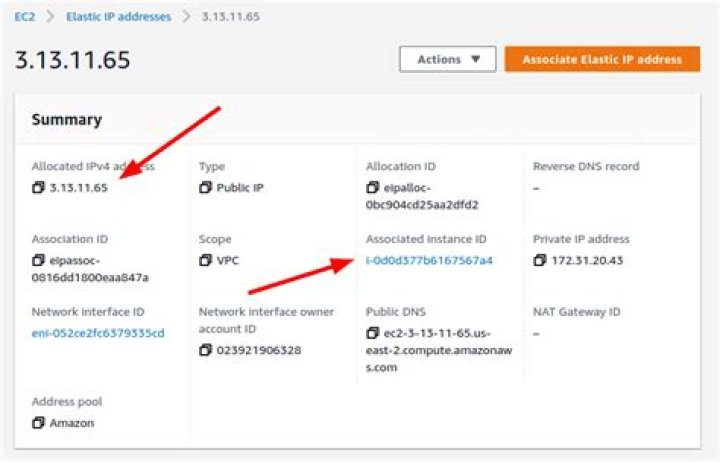Image resolution: width=720 pixels, height=462 pixels.
Task: Click the Reverse DNS record label
Action: [x=586, y=166]
